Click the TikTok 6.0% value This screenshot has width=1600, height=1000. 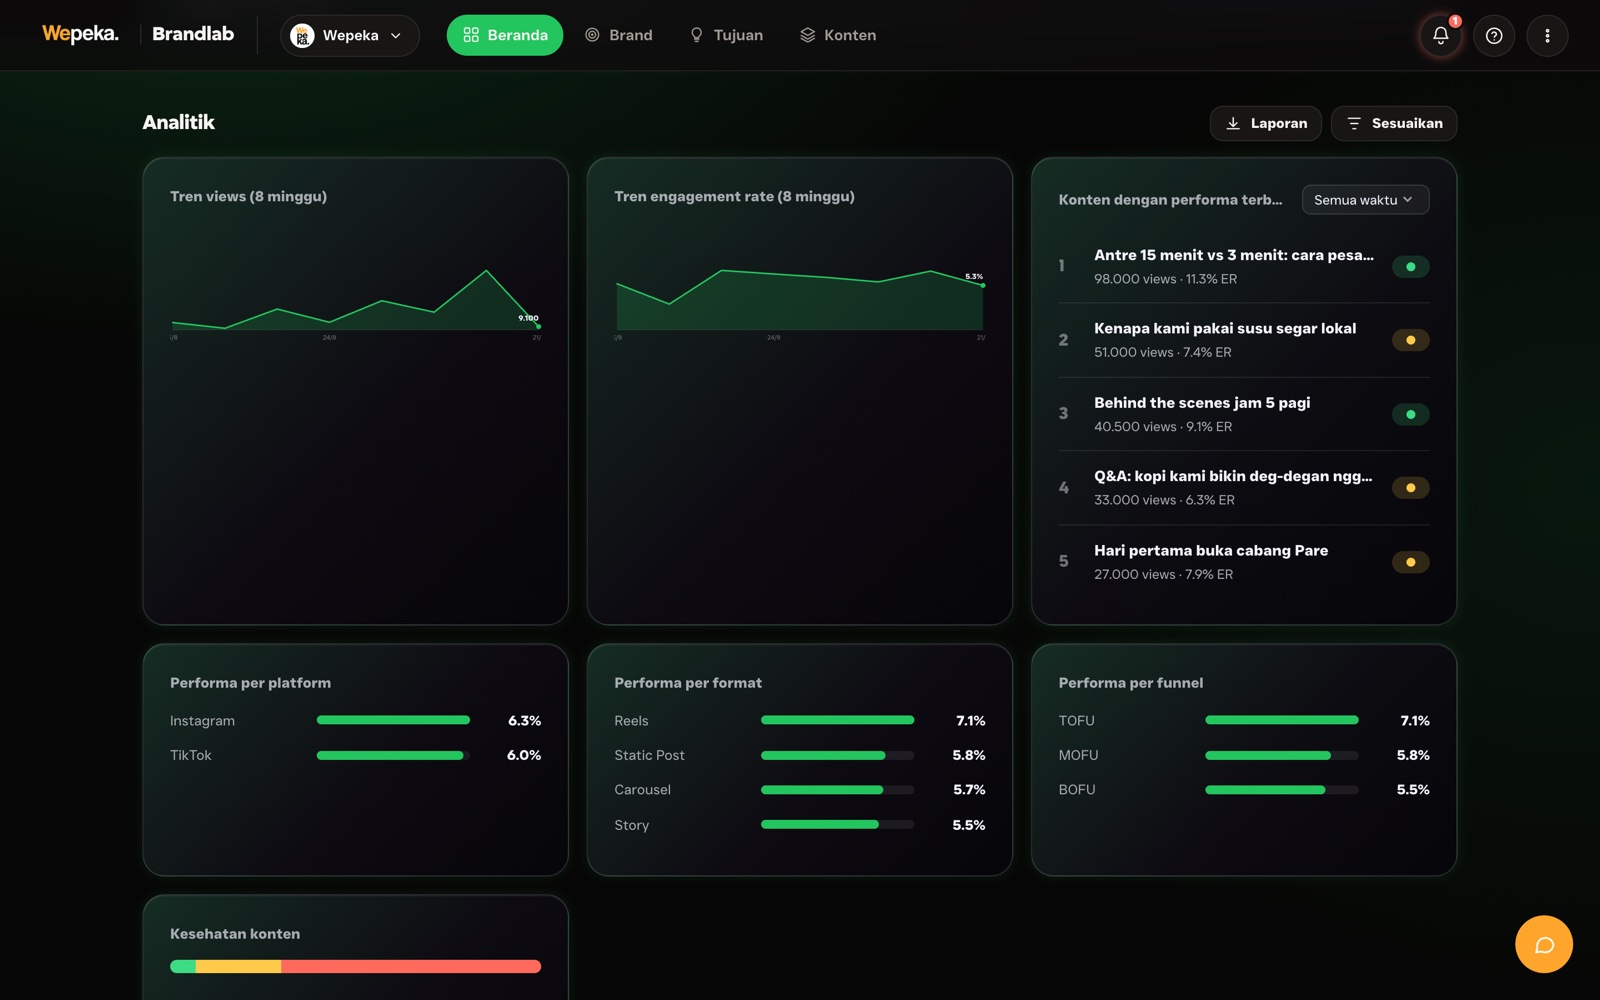(524, 755)
